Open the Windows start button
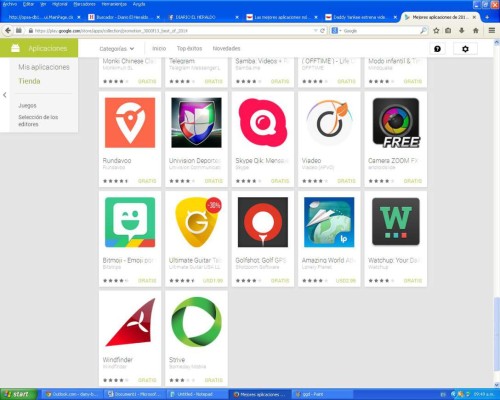Viewport: 500px width, 400px height. (18, 394)
